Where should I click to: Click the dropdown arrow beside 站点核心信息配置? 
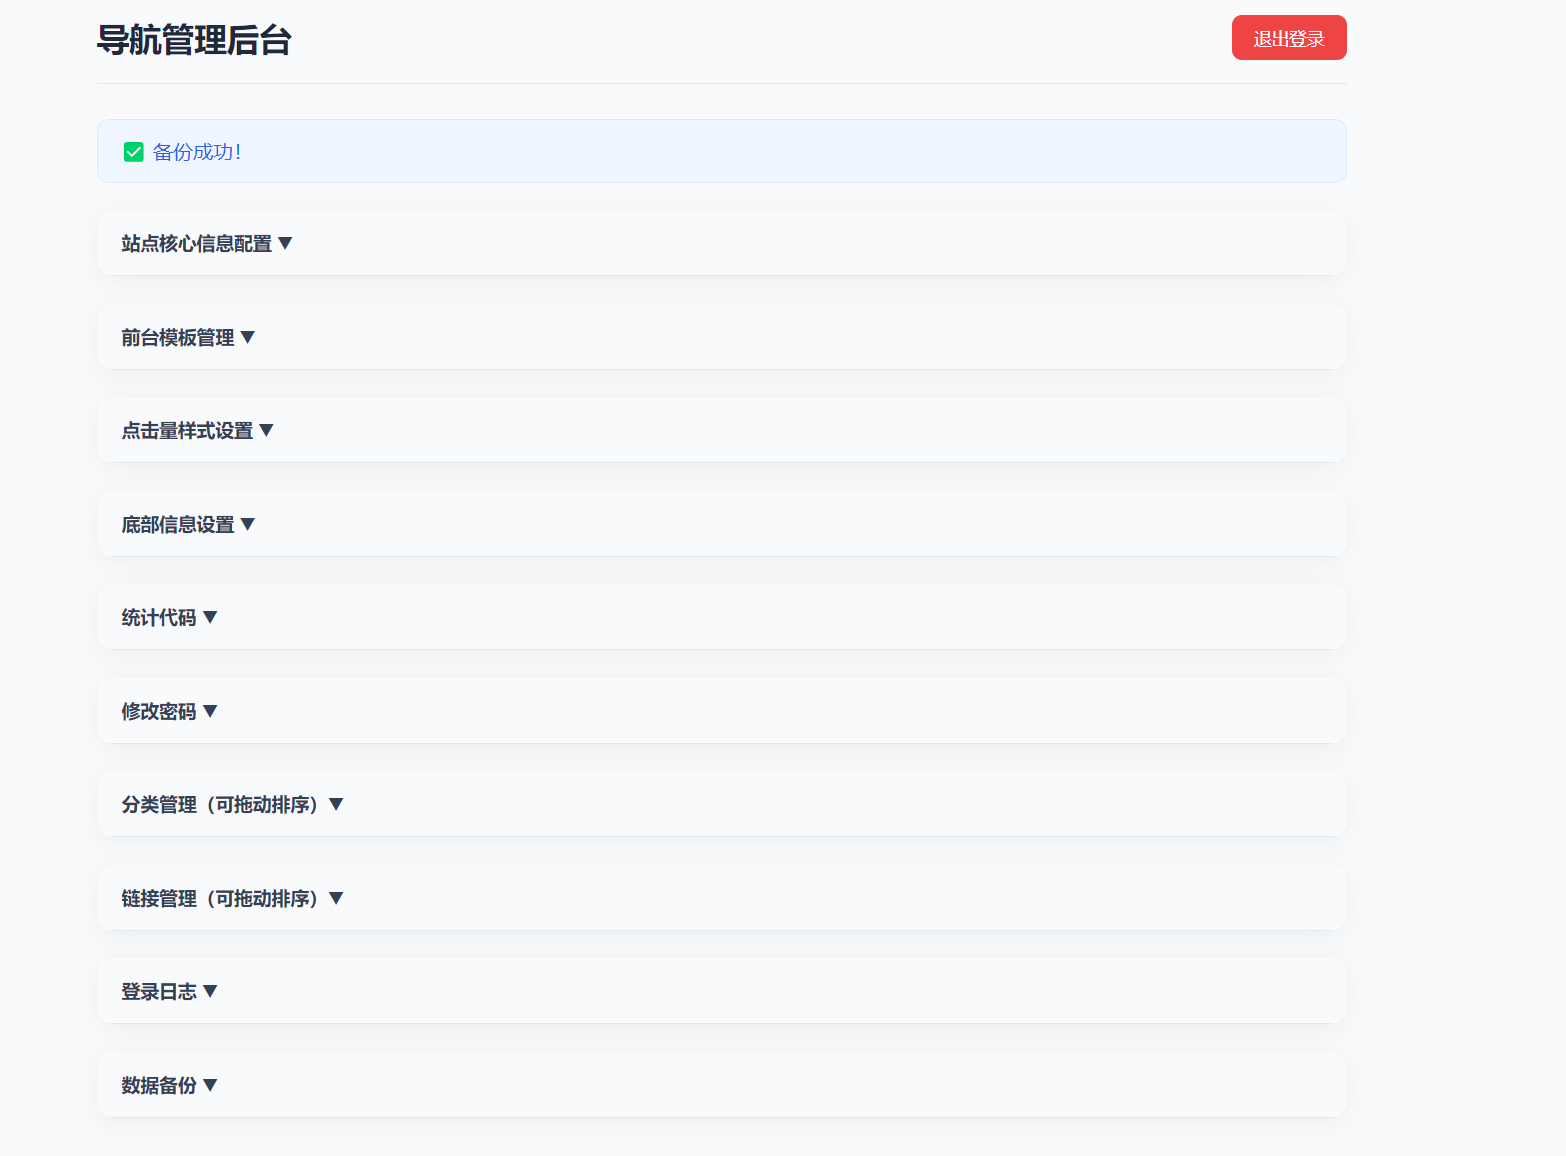click(x=286, y=242)
